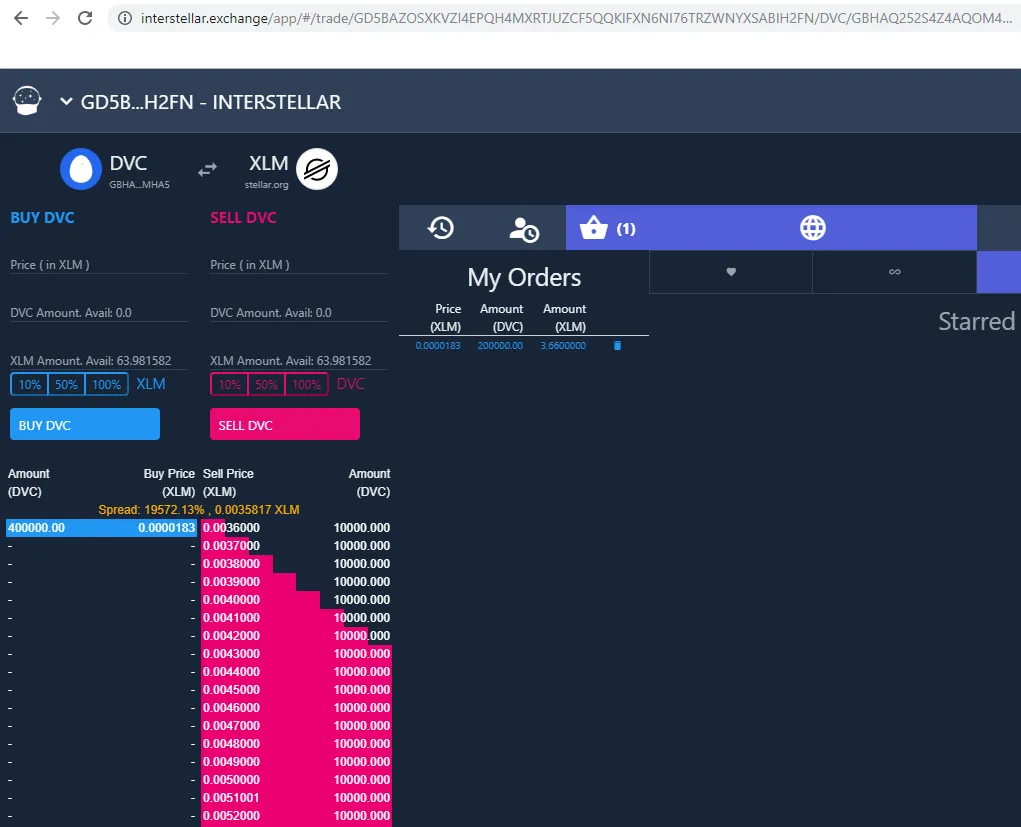
Task: Swap DVC and XLM trading pair
Action: point(207,170)
